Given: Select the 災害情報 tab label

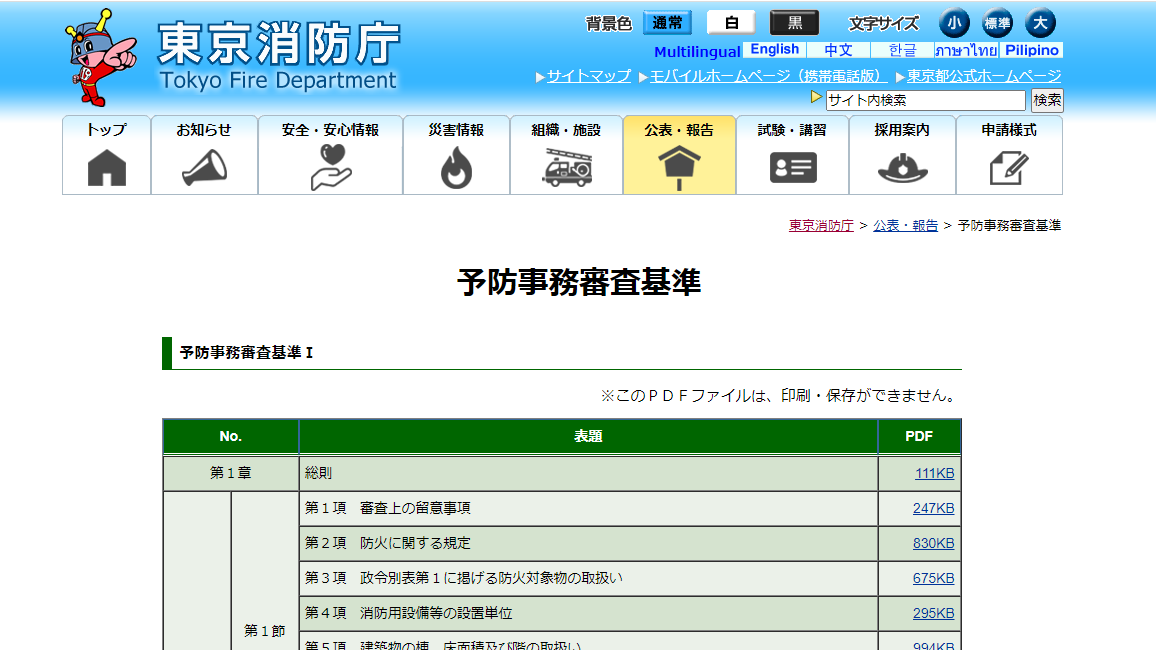Looking at the screenshot, I should coord(456,130).
